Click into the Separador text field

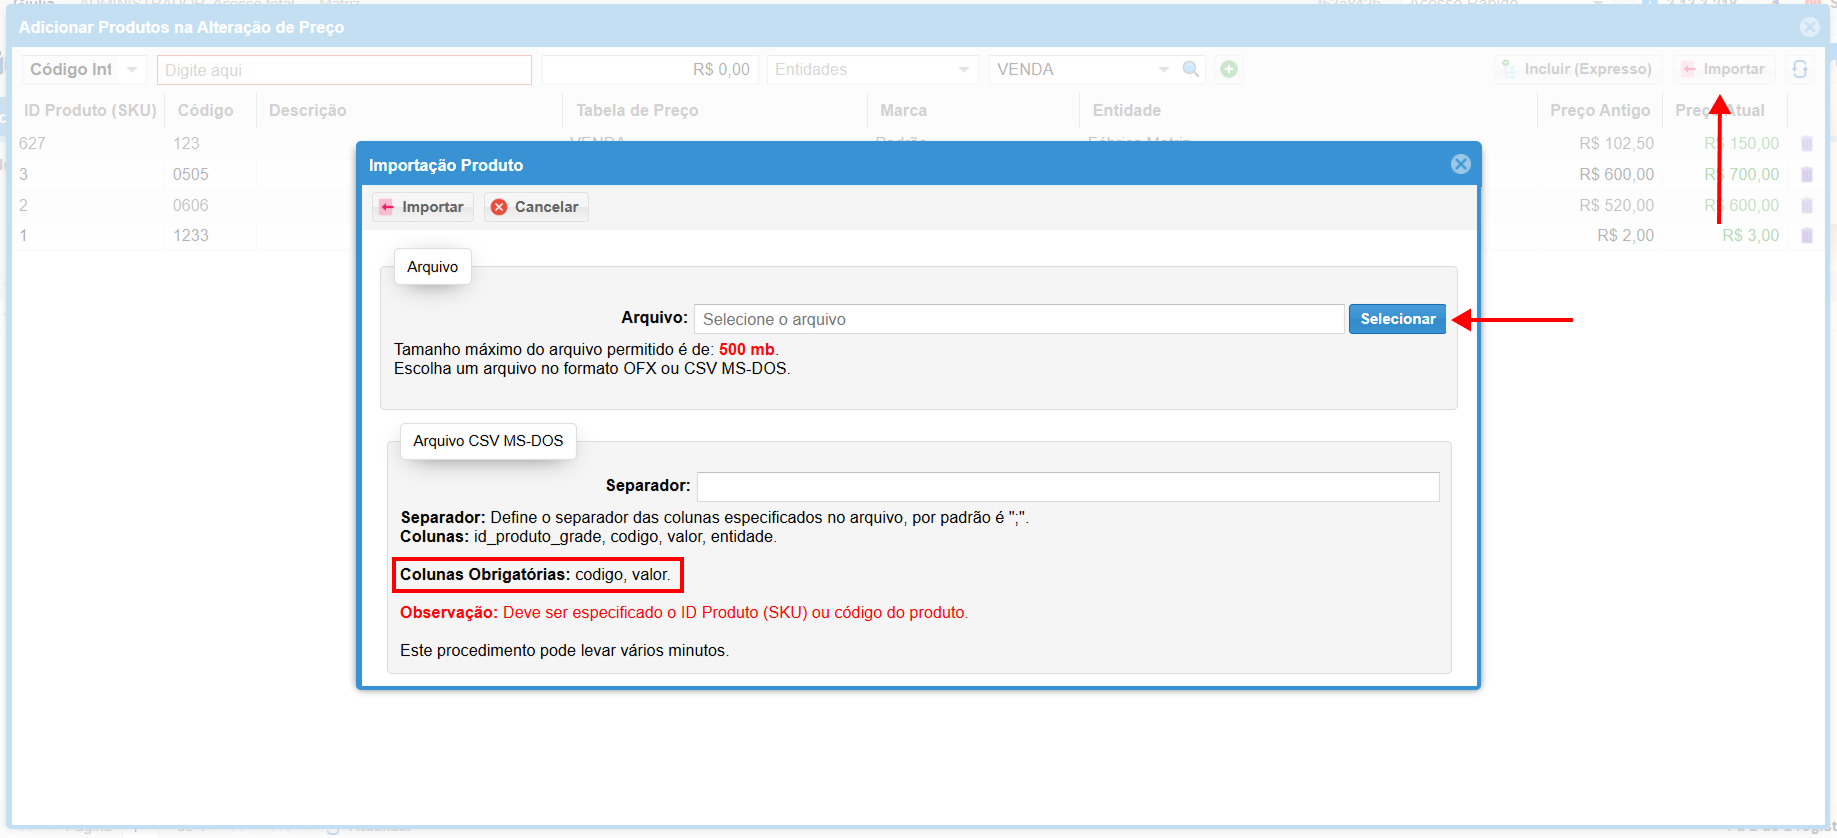coord(1067,487)
